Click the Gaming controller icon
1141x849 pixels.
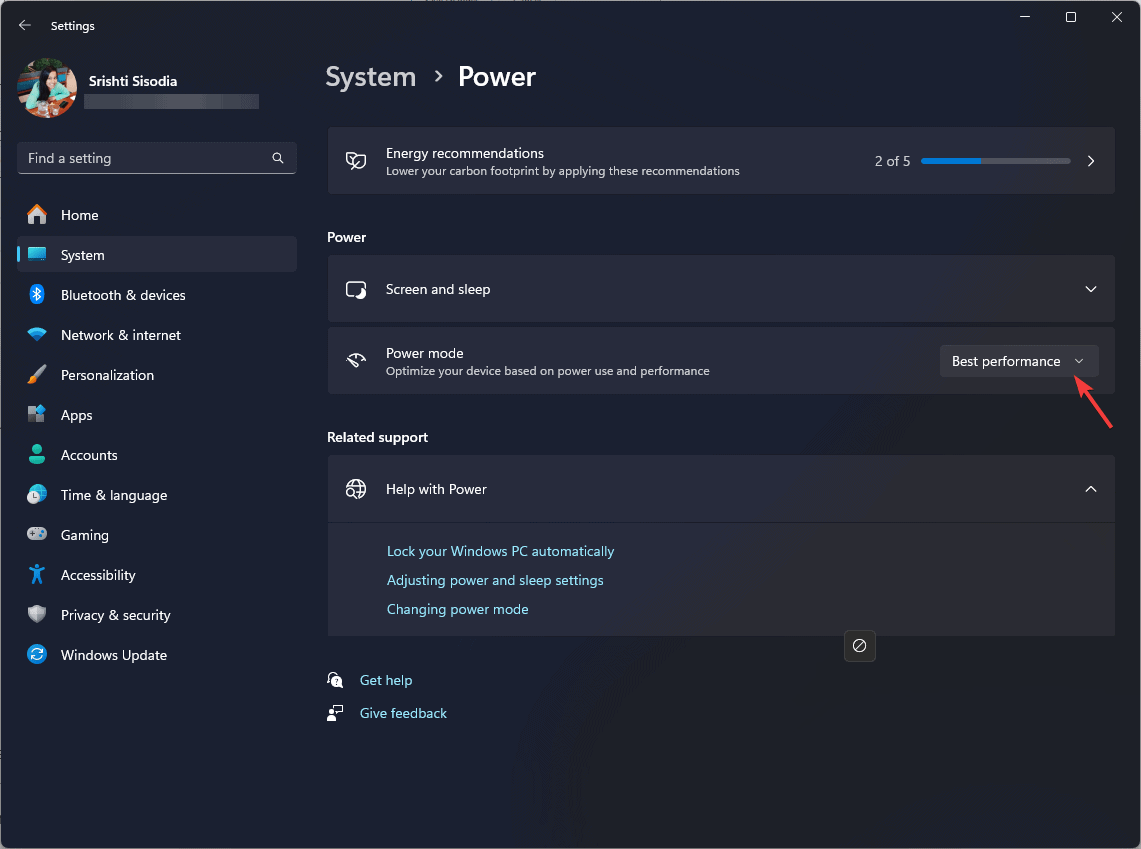37,535
